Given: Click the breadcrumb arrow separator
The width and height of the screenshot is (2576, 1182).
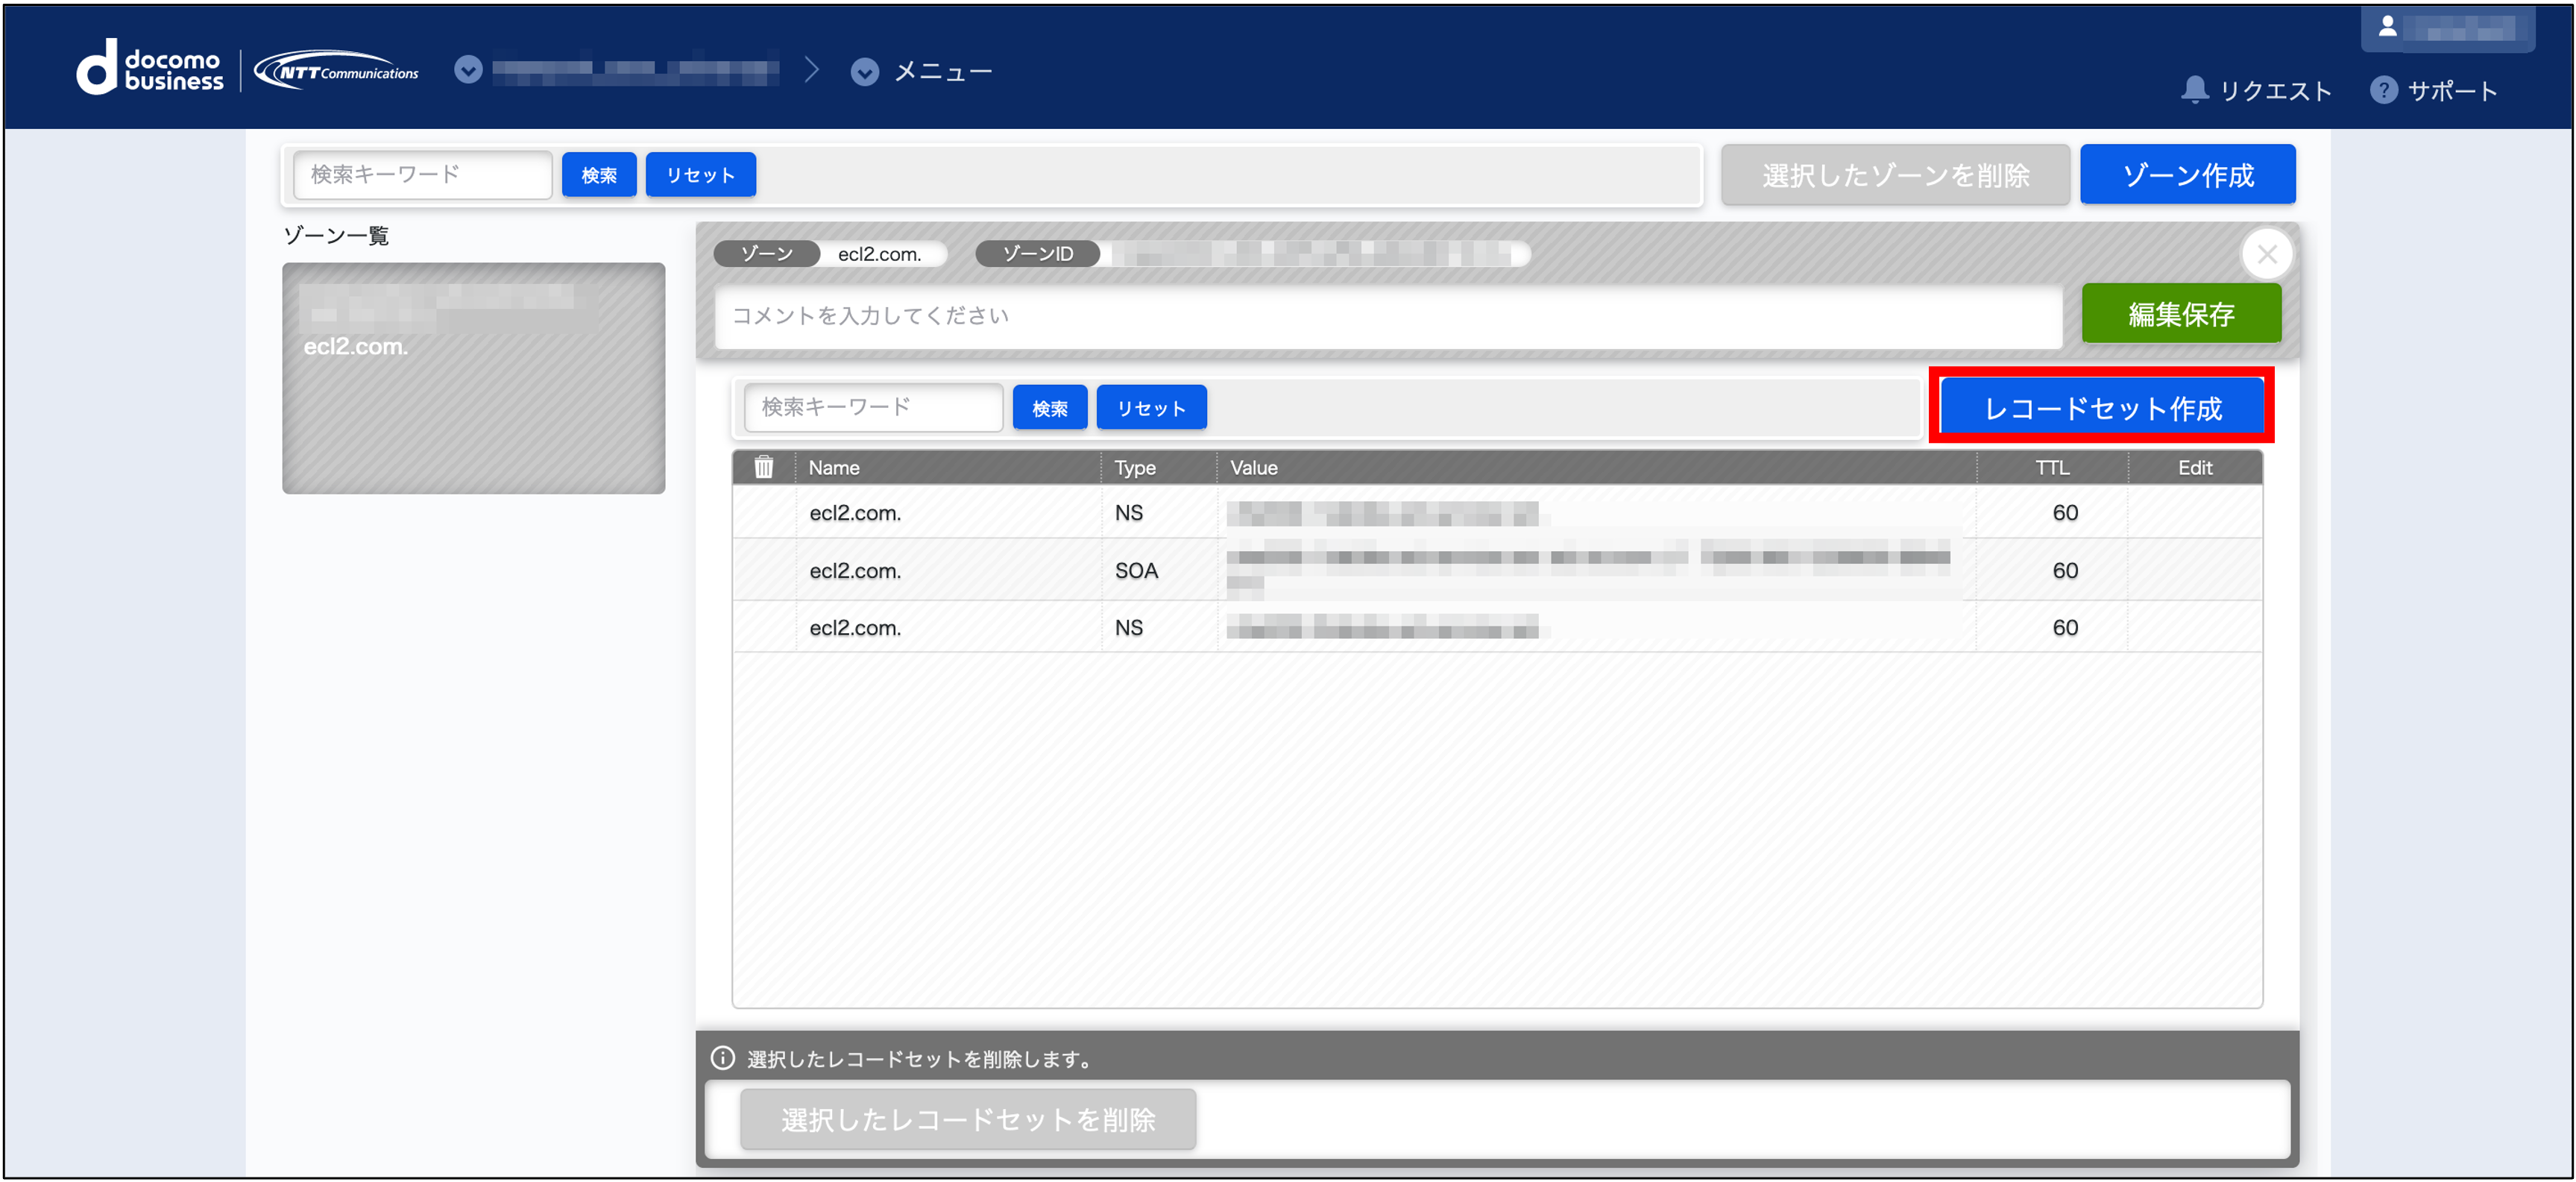Looking at the screenshot, I should tap(812, 70).
